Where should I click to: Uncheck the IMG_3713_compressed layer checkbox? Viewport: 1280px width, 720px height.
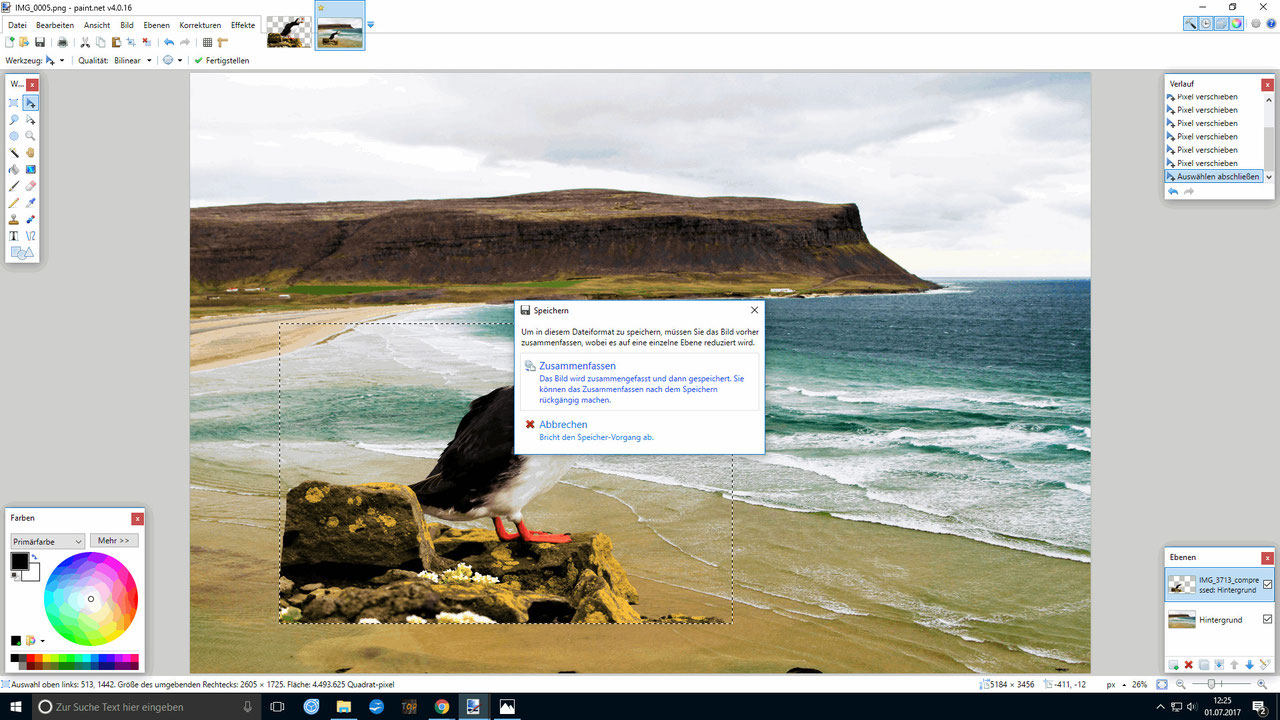tap(1267, 585)
